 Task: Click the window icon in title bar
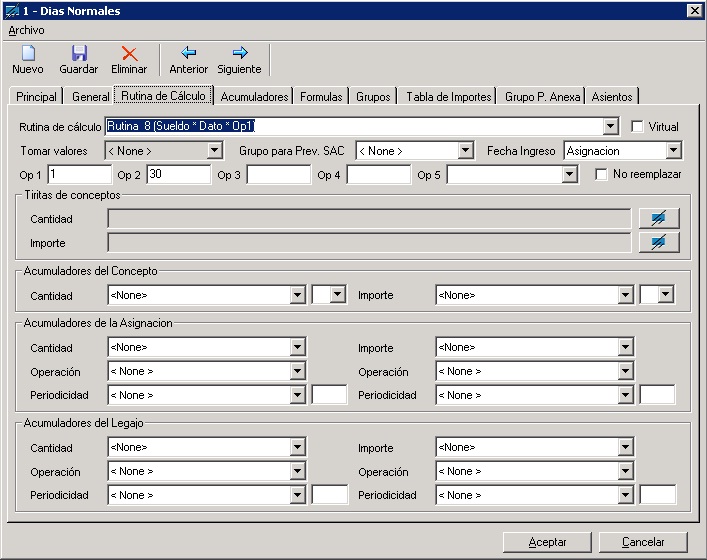[11, 10]
